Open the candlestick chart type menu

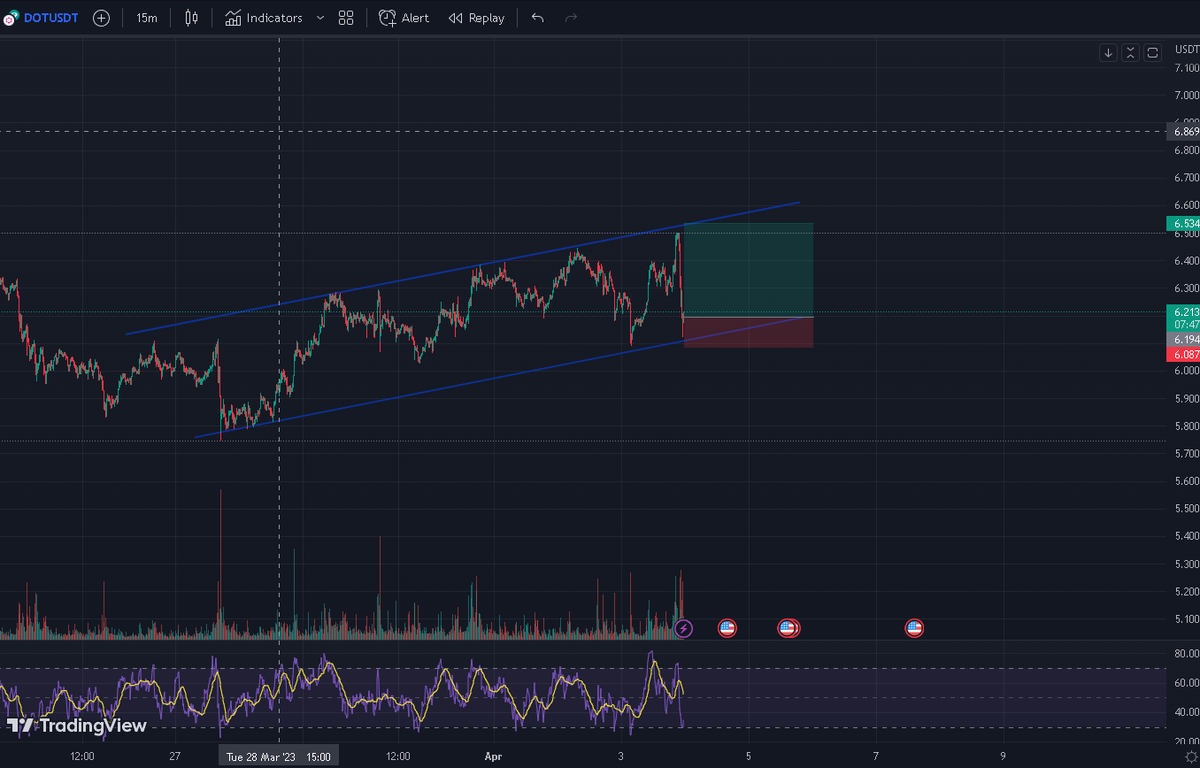coord(192,18)
